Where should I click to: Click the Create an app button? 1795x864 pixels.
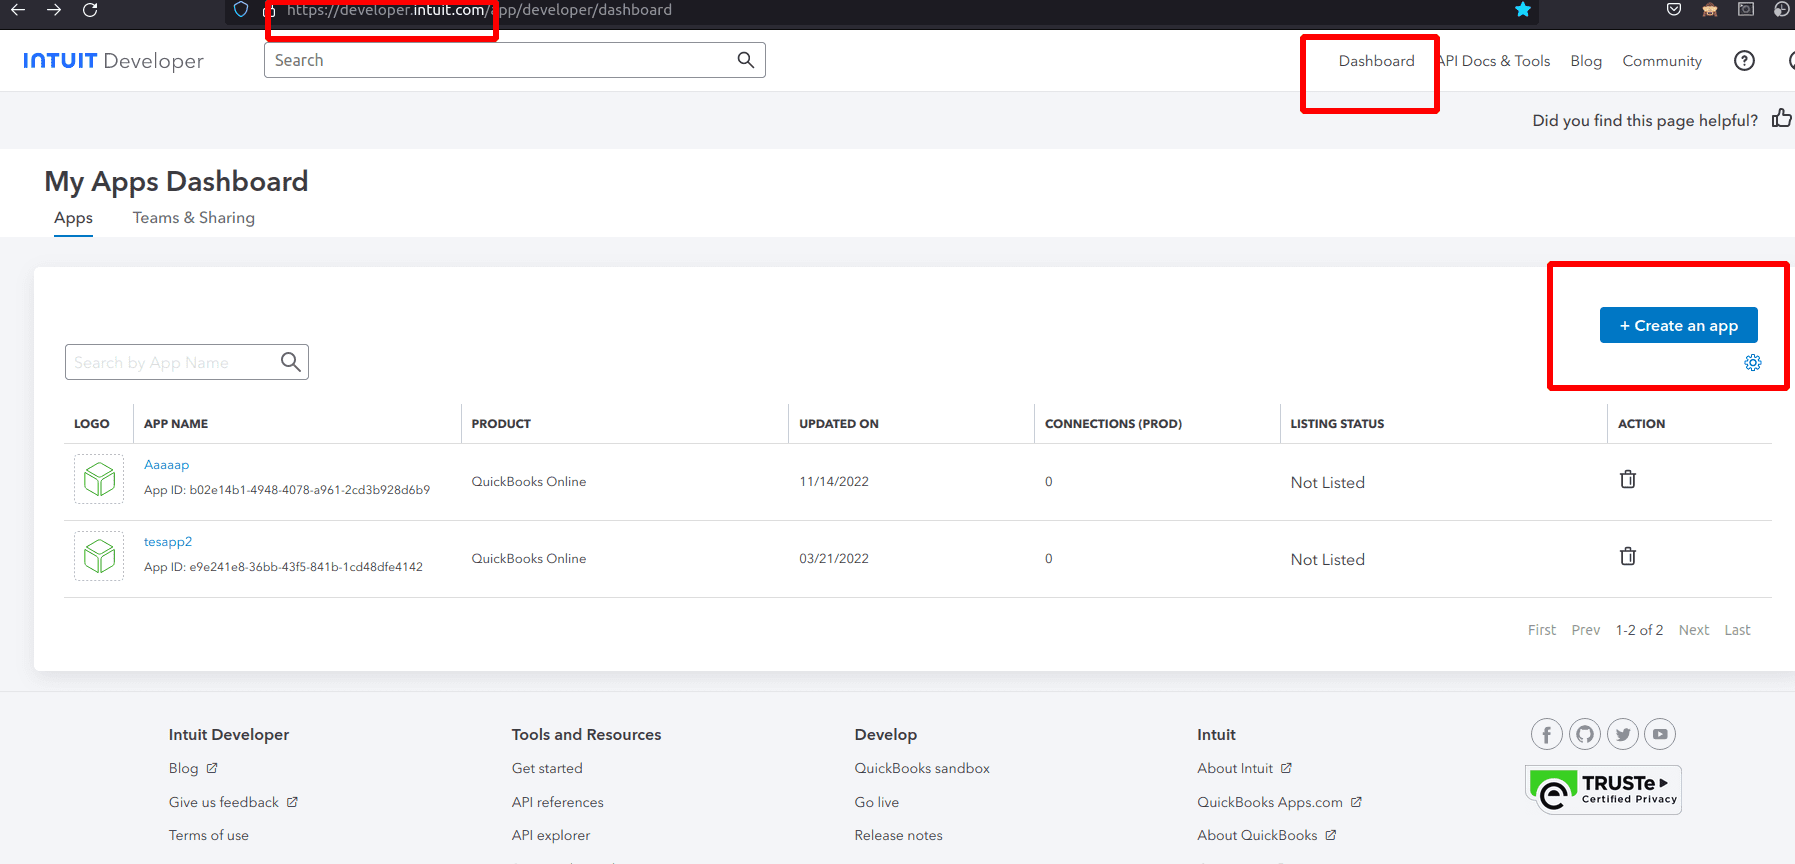click(x=1679, y=325)
